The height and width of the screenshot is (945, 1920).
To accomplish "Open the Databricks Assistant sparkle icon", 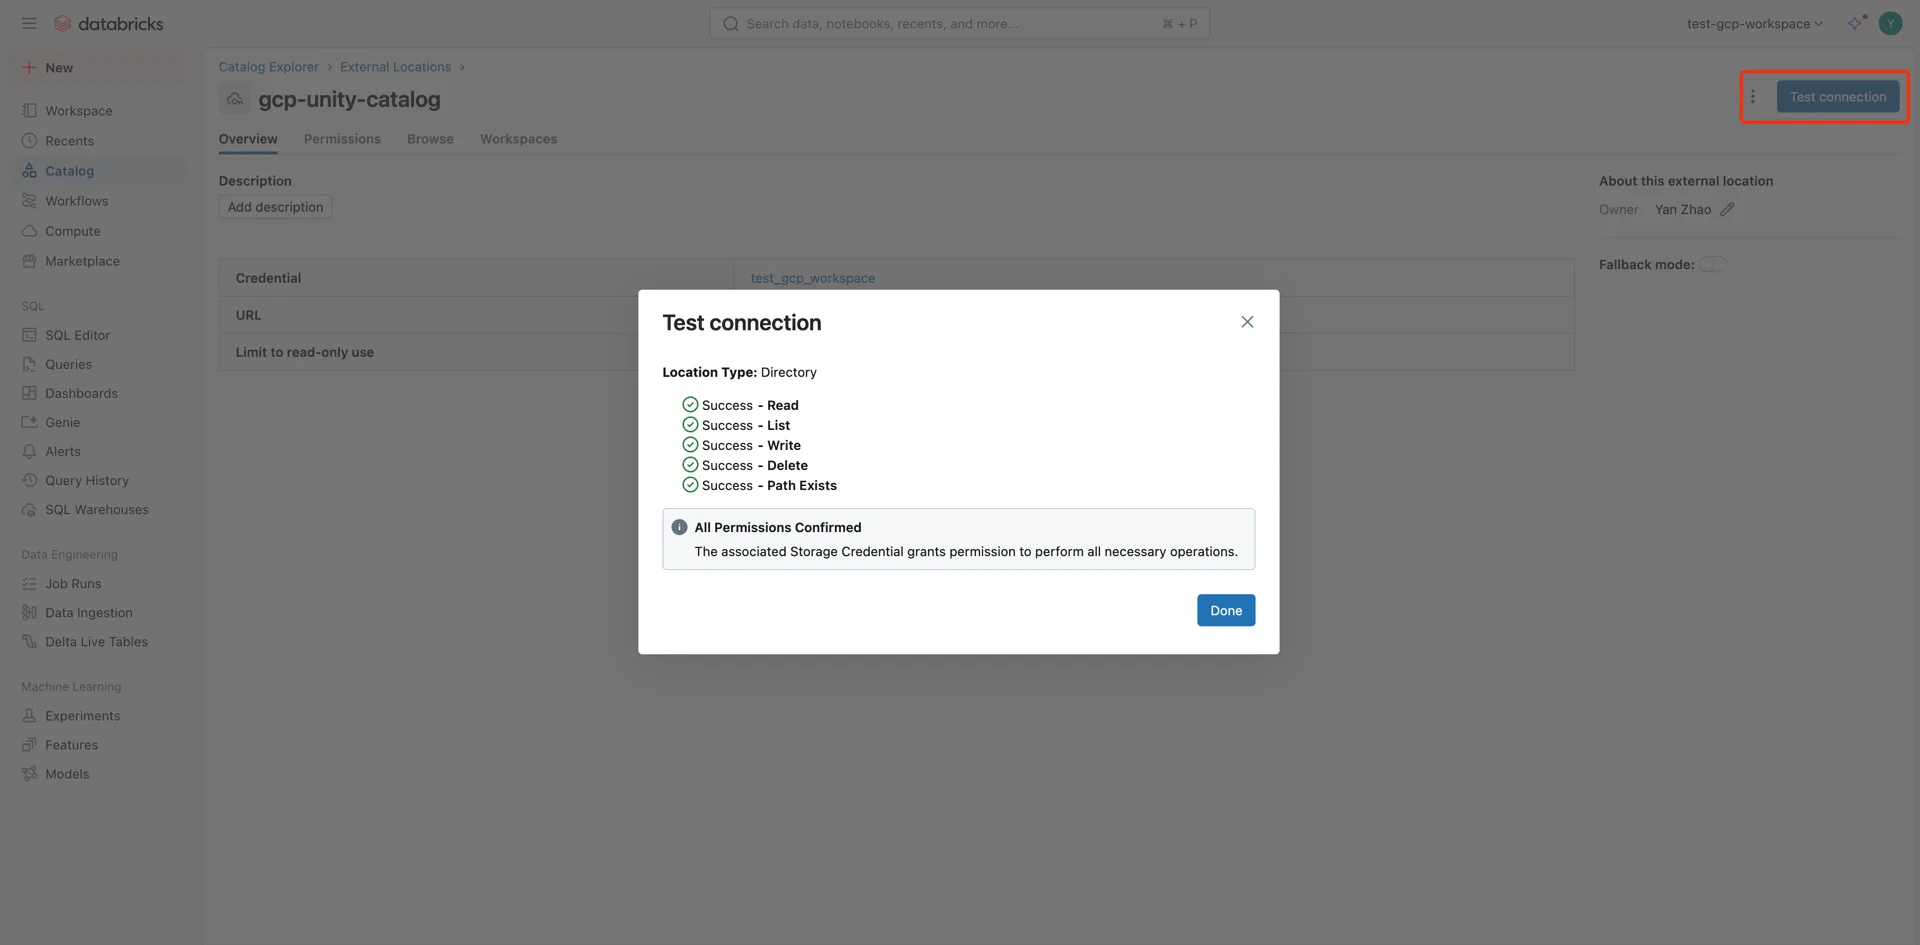I will tap(1857, 23).
